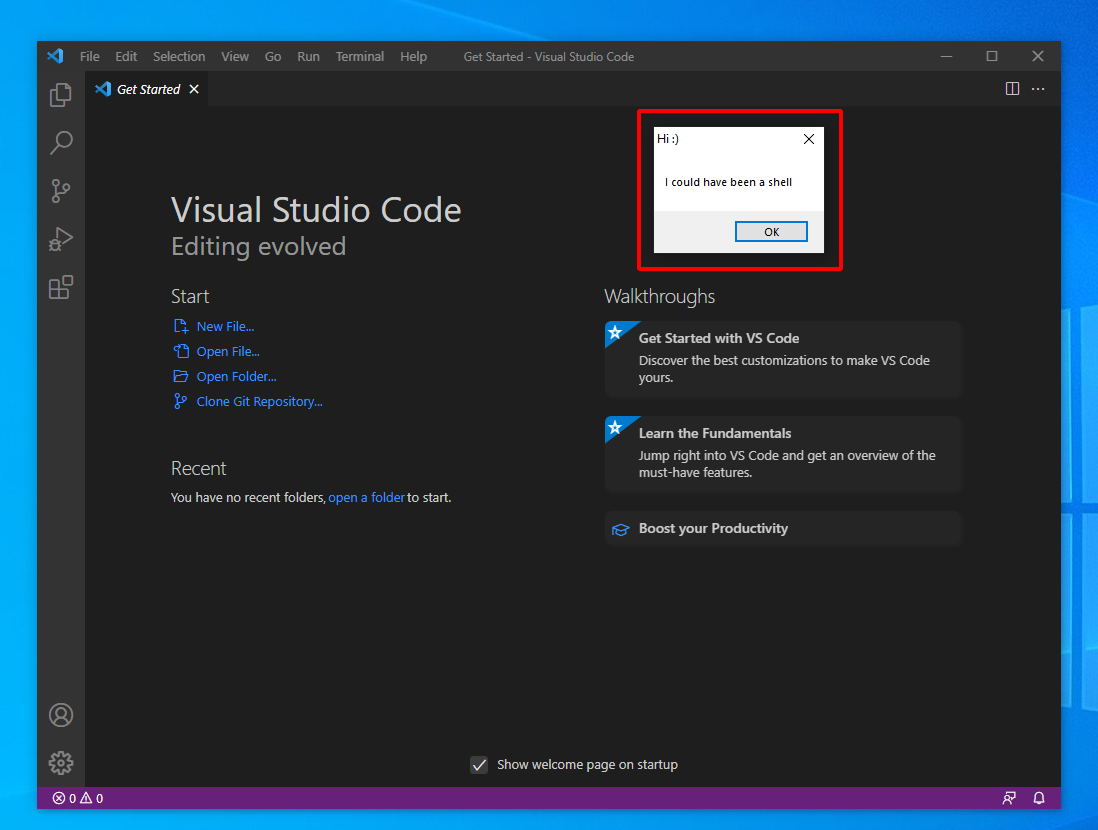
Task: Close the 'Hi :)' dialog with X
Action: click(809, 139)
